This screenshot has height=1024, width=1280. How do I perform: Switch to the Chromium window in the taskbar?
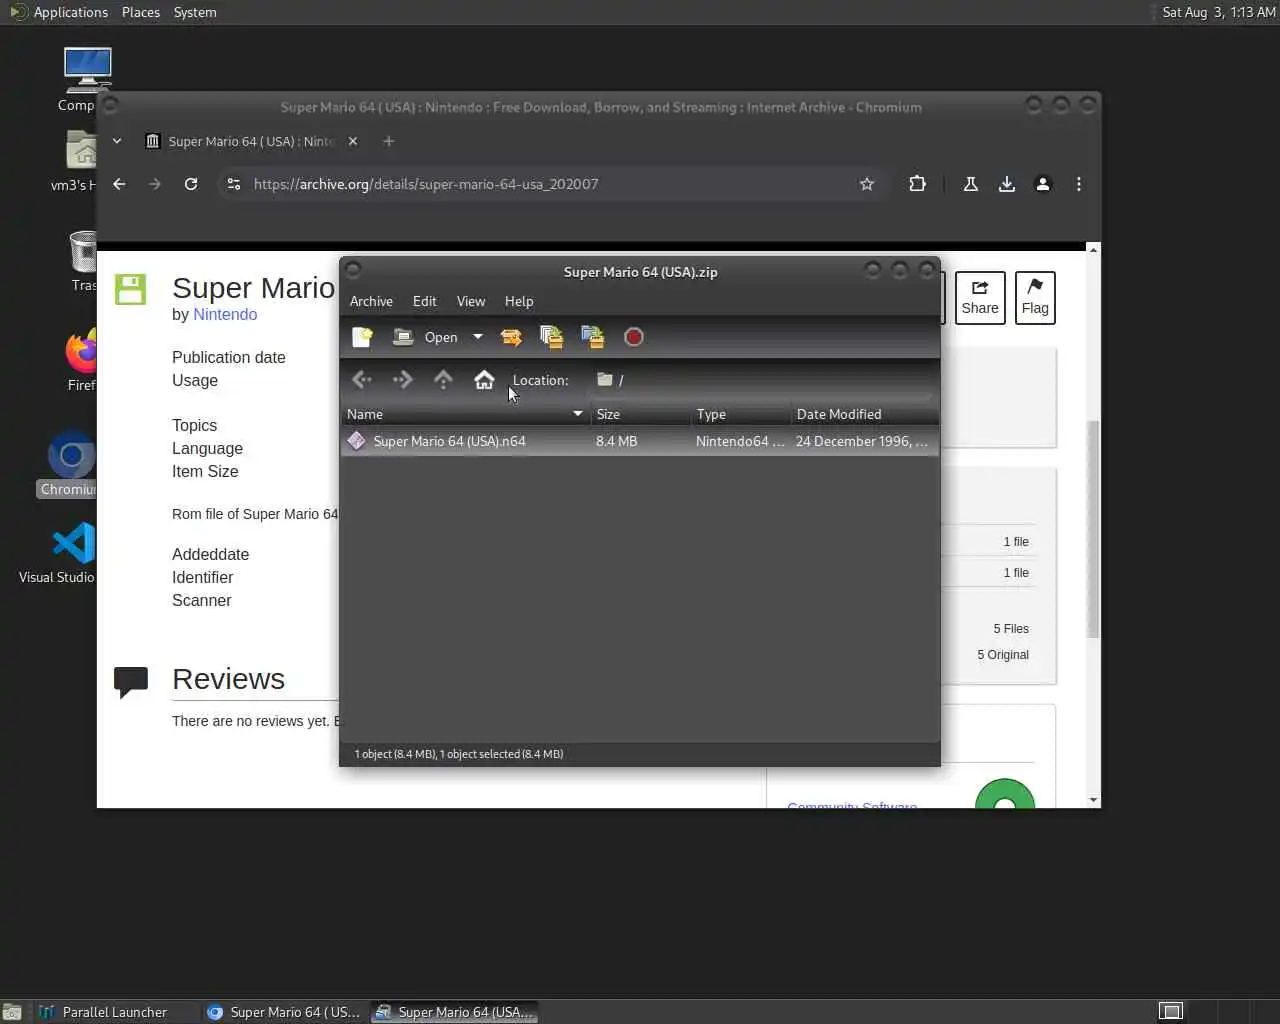click(284, 1012)
